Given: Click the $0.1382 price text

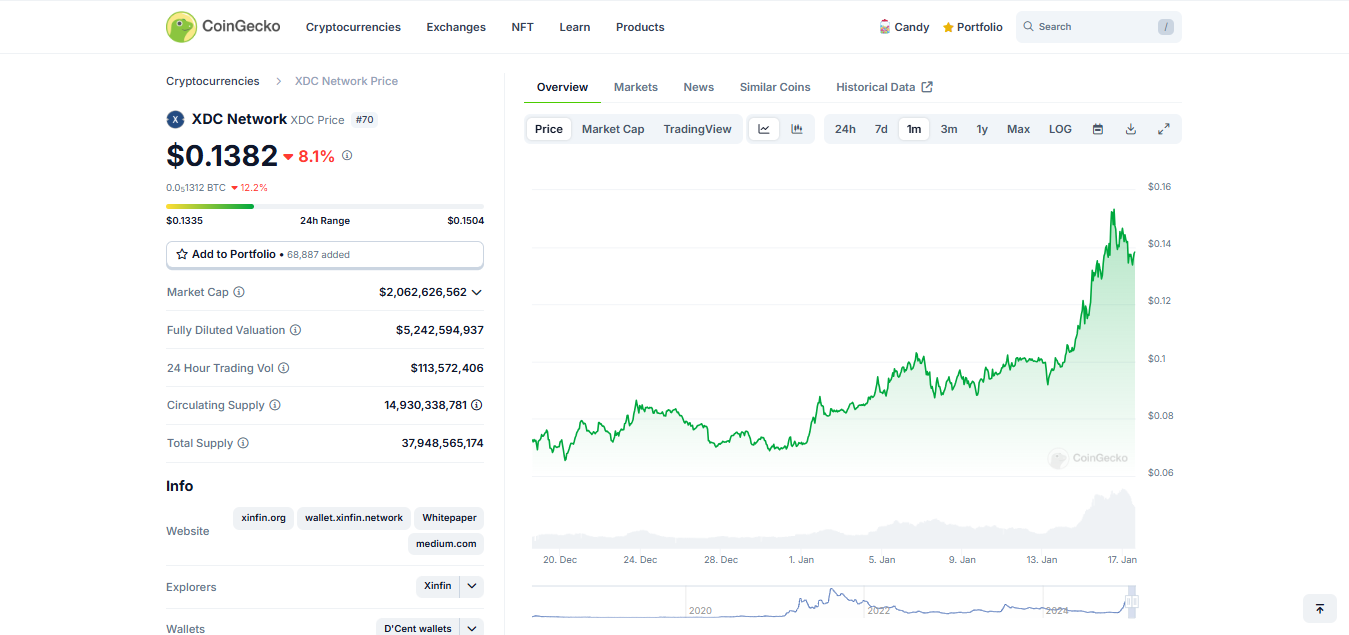Looking at the screenshot, I should point(222,156).
